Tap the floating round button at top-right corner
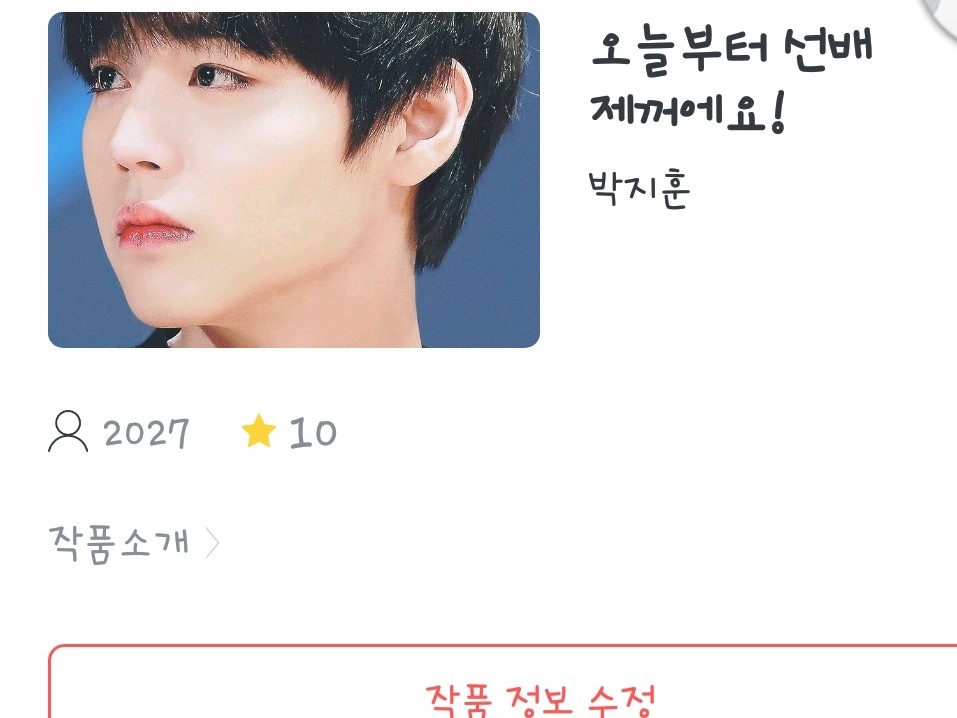957x718 pixels. (x=940, y=12)
